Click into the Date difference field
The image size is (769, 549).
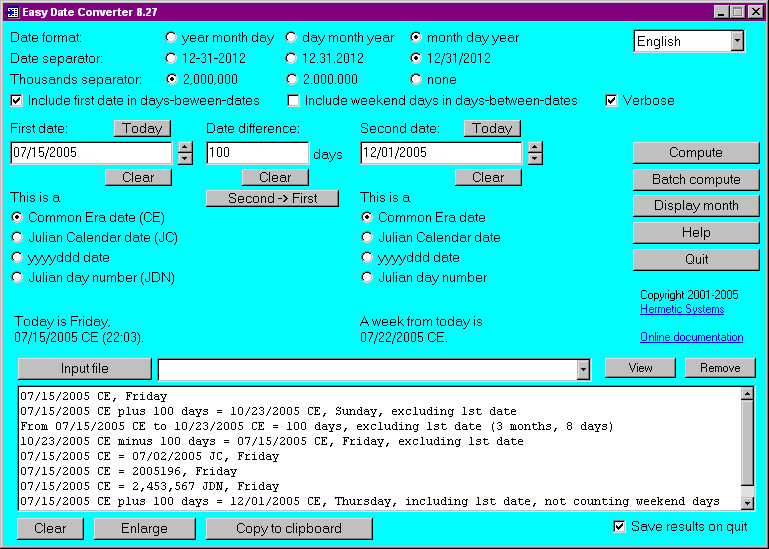[258, 153]
